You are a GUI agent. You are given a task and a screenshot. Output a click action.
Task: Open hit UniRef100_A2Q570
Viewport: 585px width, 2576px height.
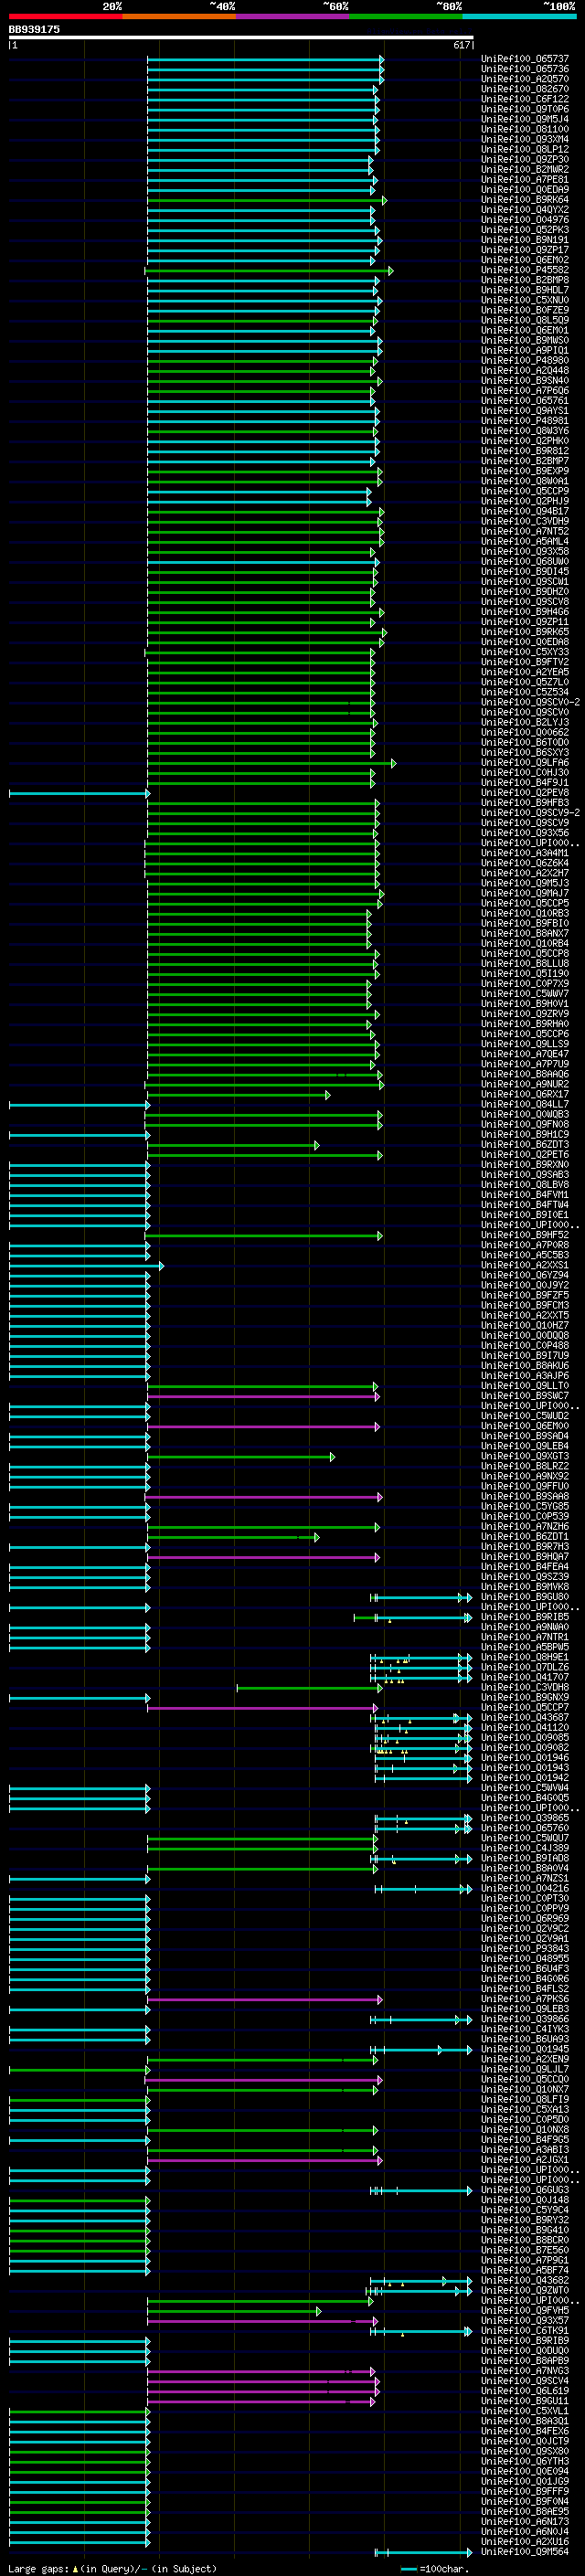pos(524,79)
